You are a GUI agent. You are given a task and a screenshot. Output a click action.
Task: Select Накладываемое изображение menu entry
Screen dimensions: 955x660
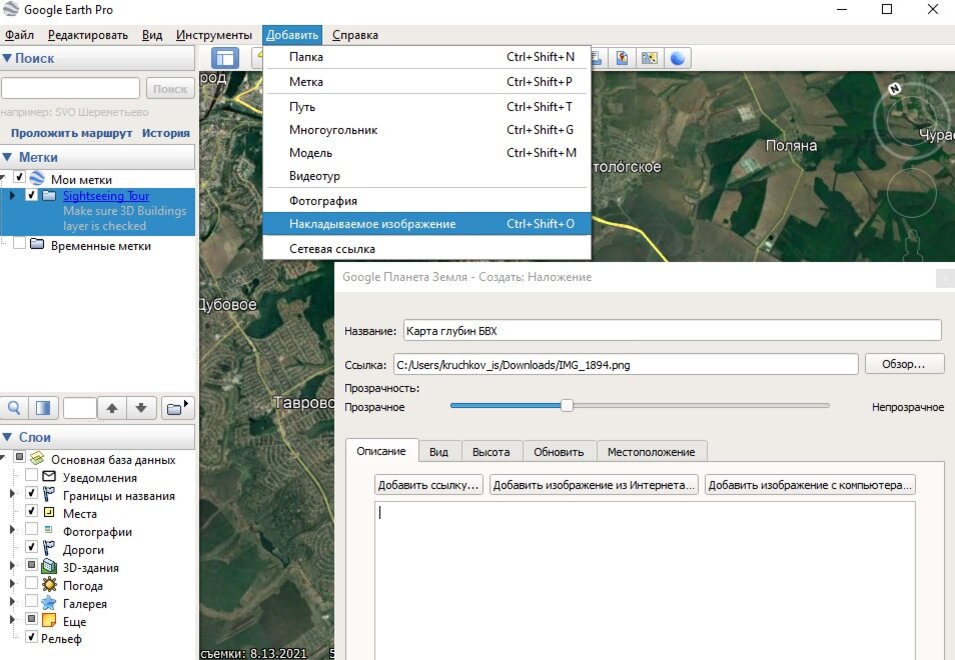point(427,223)
